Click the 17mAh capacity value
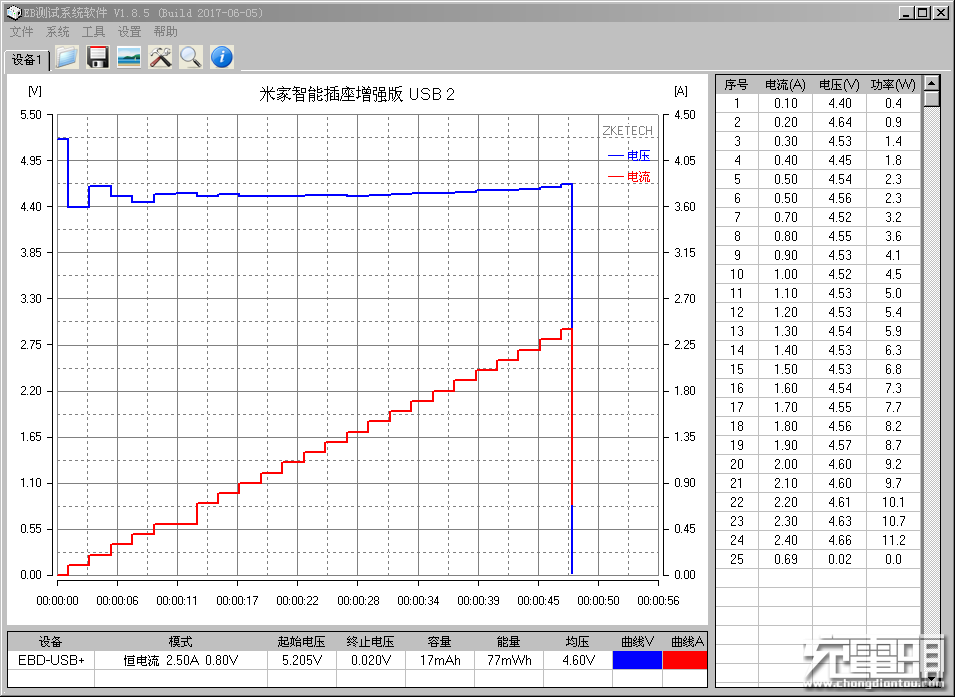This screenshot has width=955, height=697. [439, 660]
